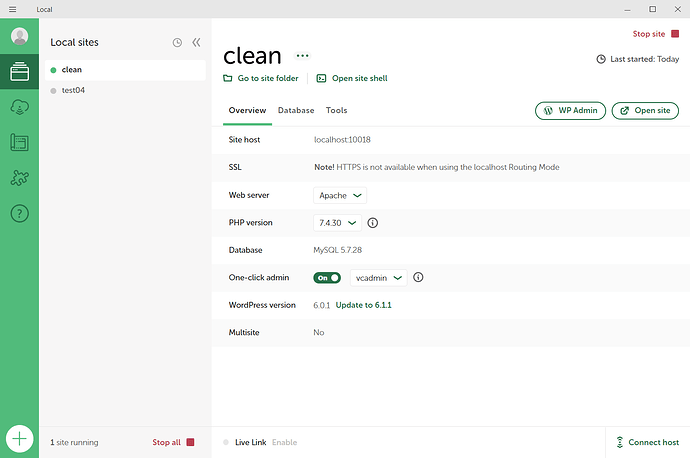Show PHP version info icon
The width and height of the screenshot is (690, 458).
(372, 223)
